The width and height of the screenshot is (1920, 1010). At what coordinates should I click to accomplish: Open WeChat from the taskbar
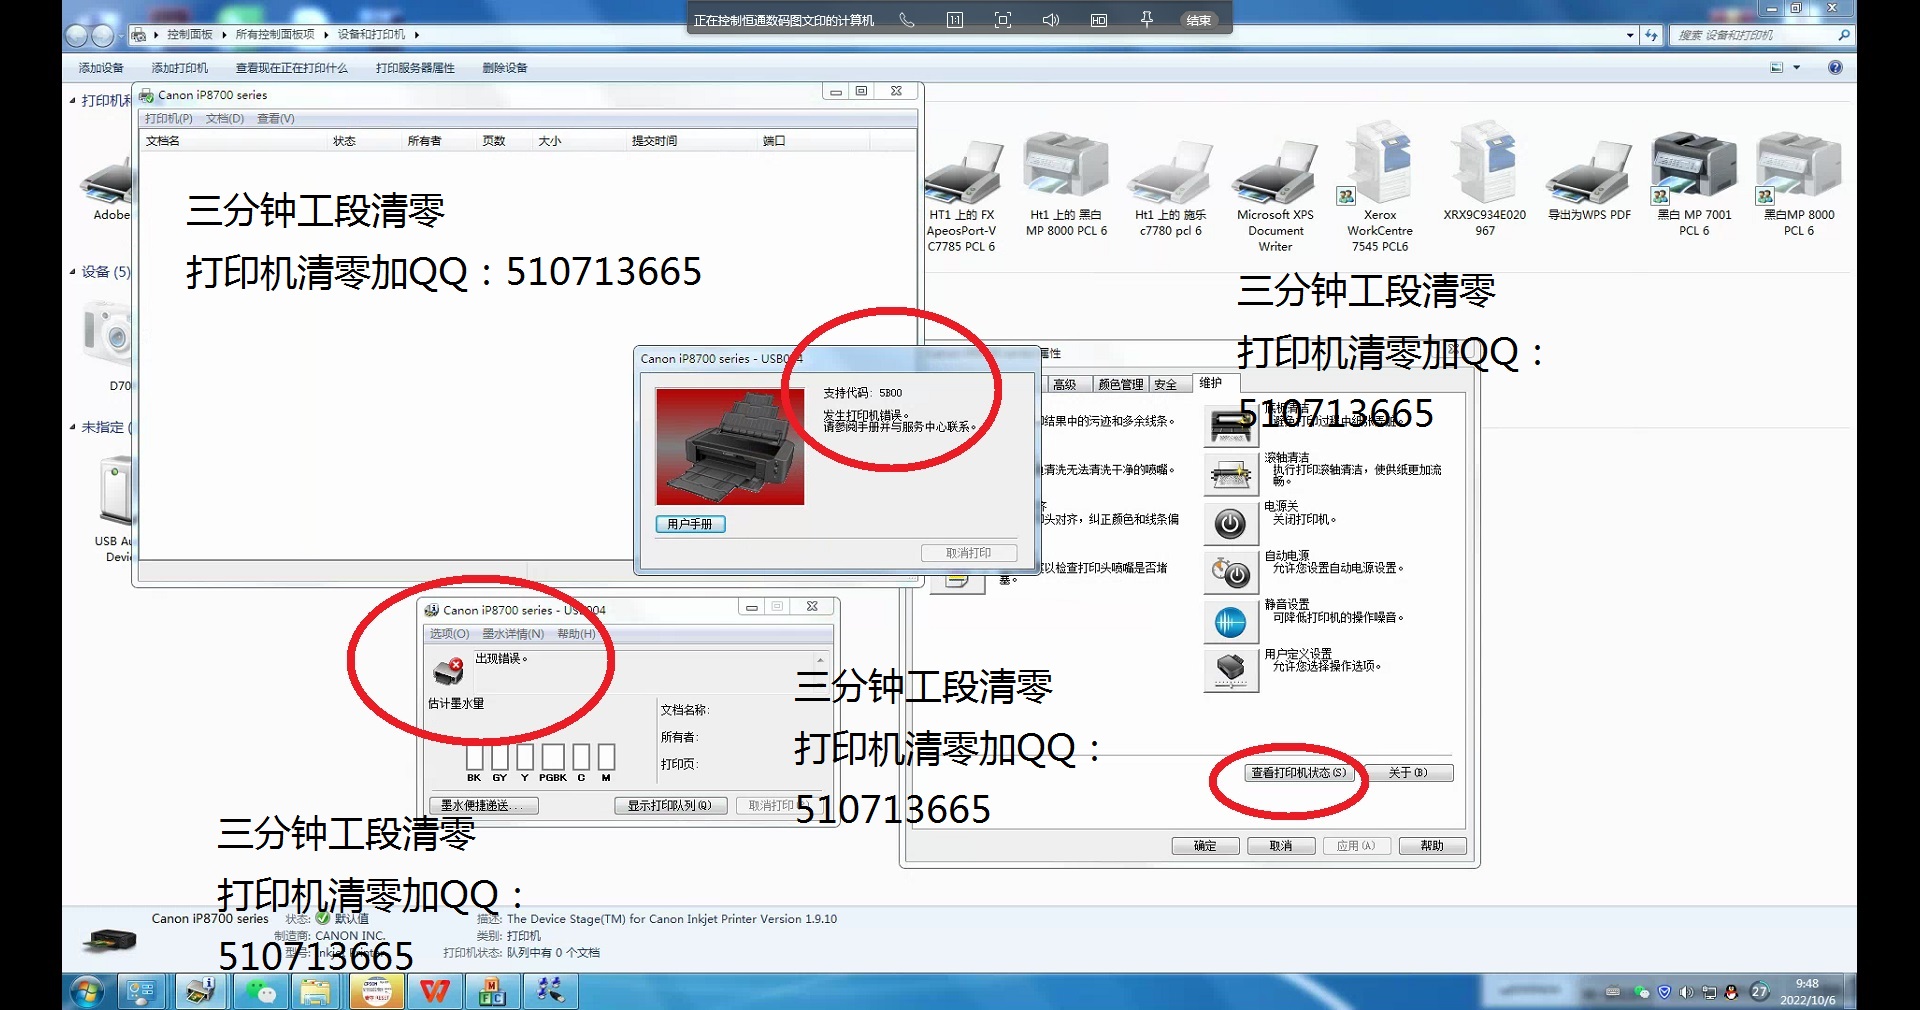[x=261, y=992]
